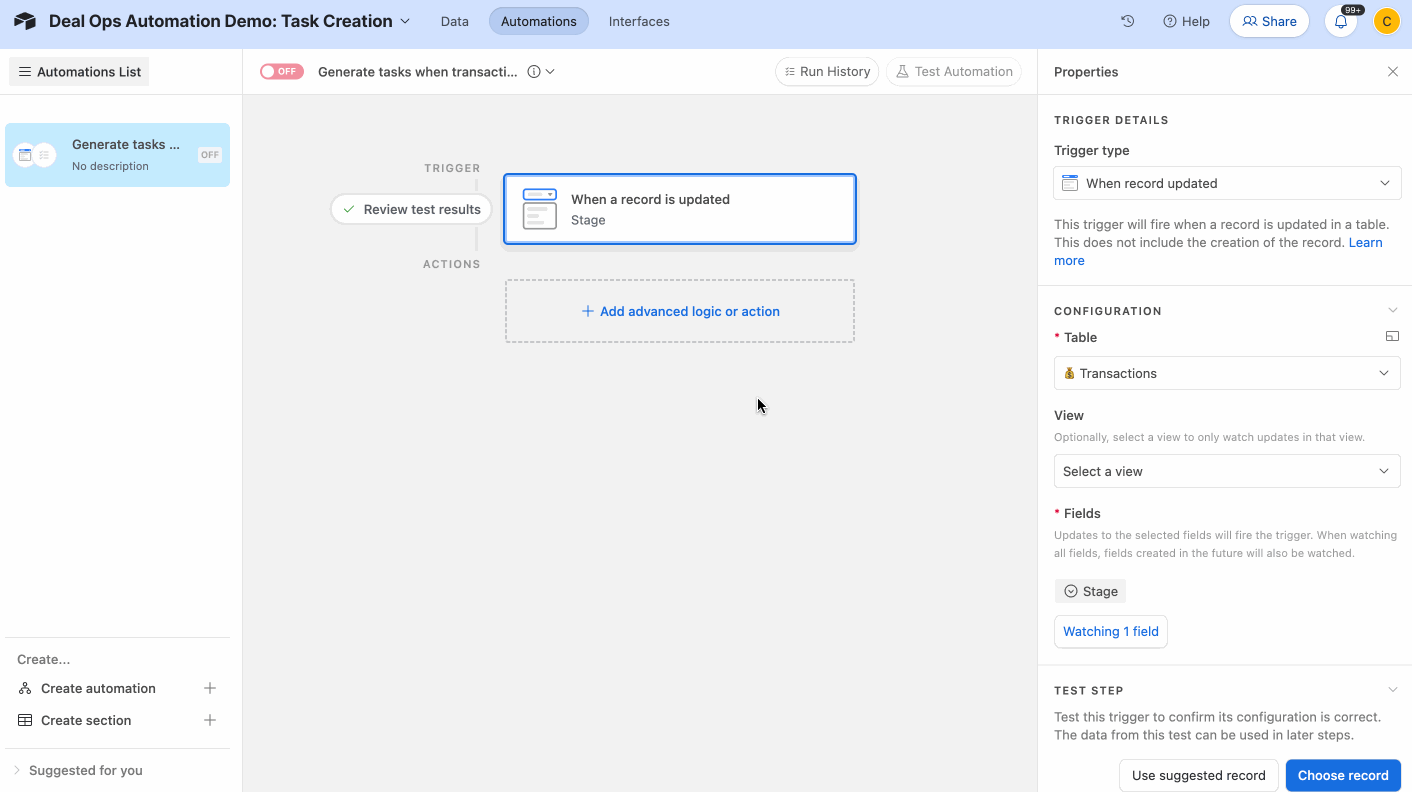
Task: Close the Properties panel
Action: click(1393, 72)
